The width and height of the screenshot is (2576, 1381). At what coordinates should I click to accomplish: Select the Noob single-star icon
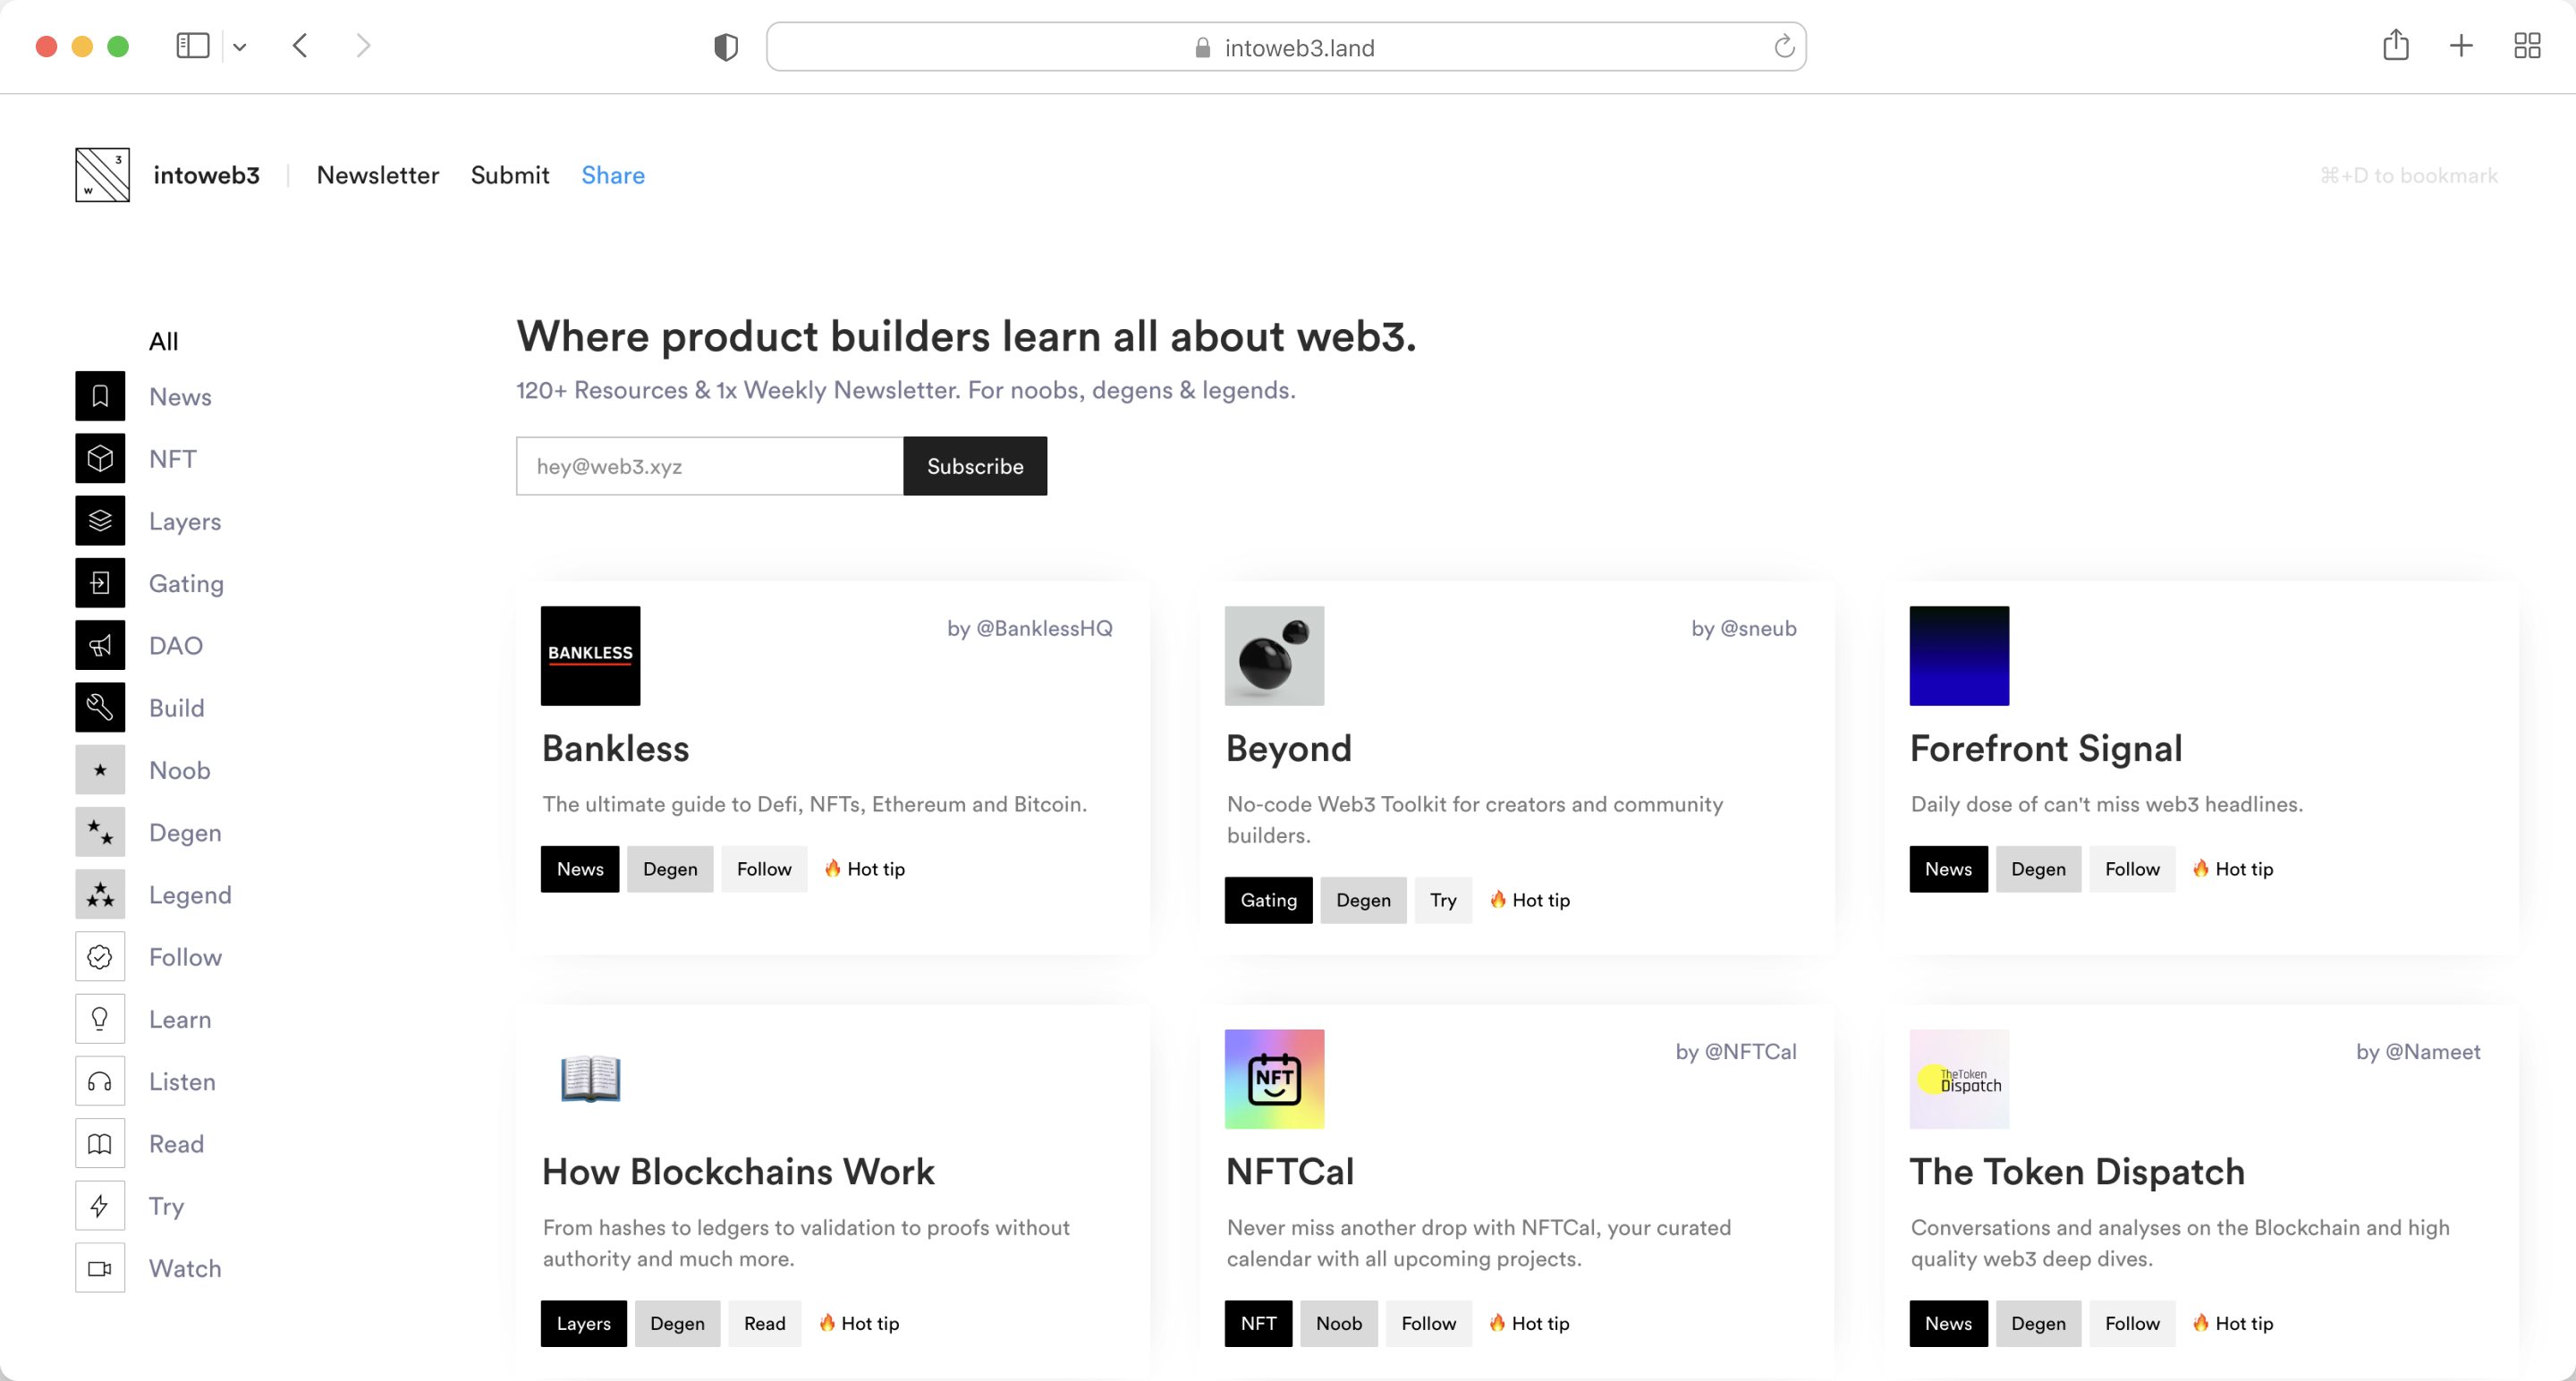(x=100, y=770)
